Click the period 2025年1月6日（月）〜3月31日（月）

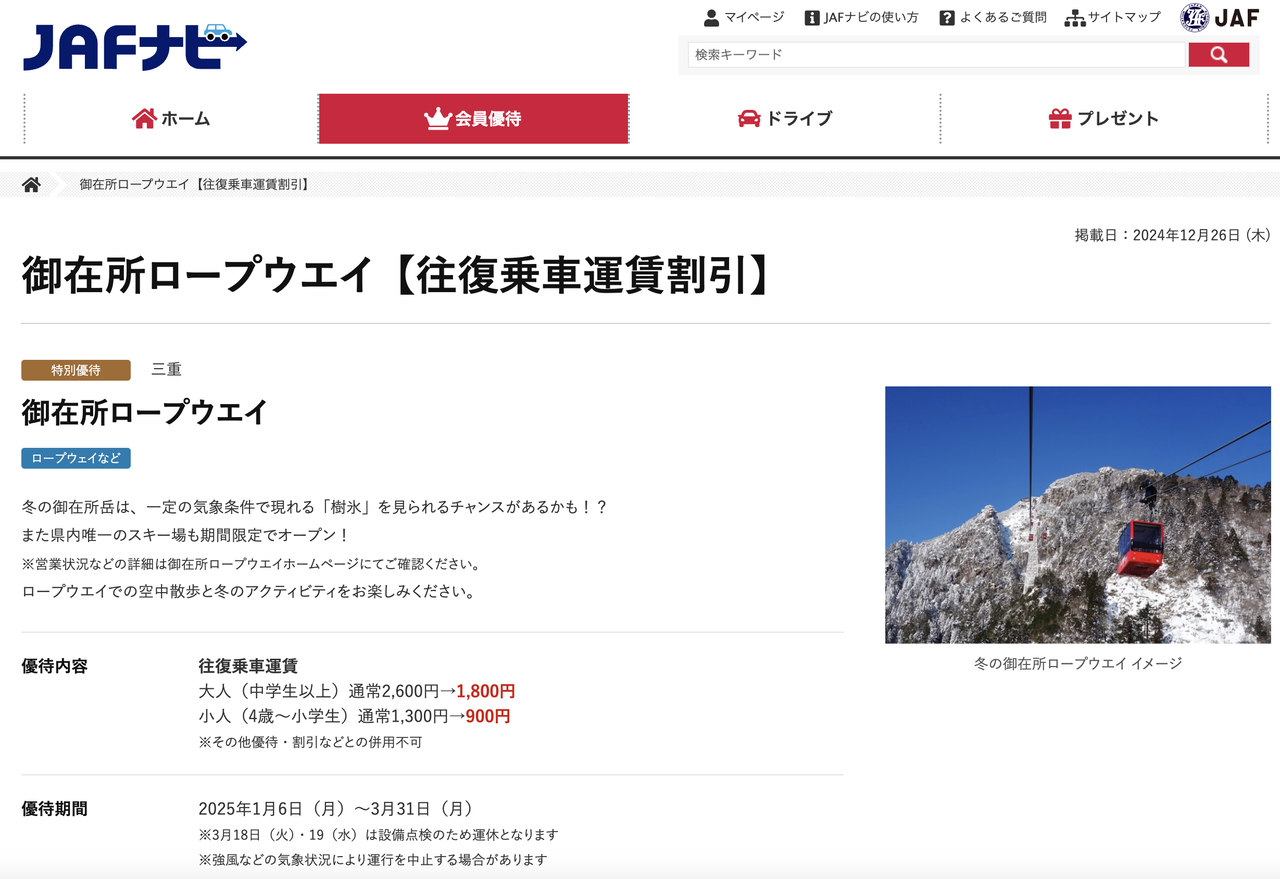[x=336, y=809]
